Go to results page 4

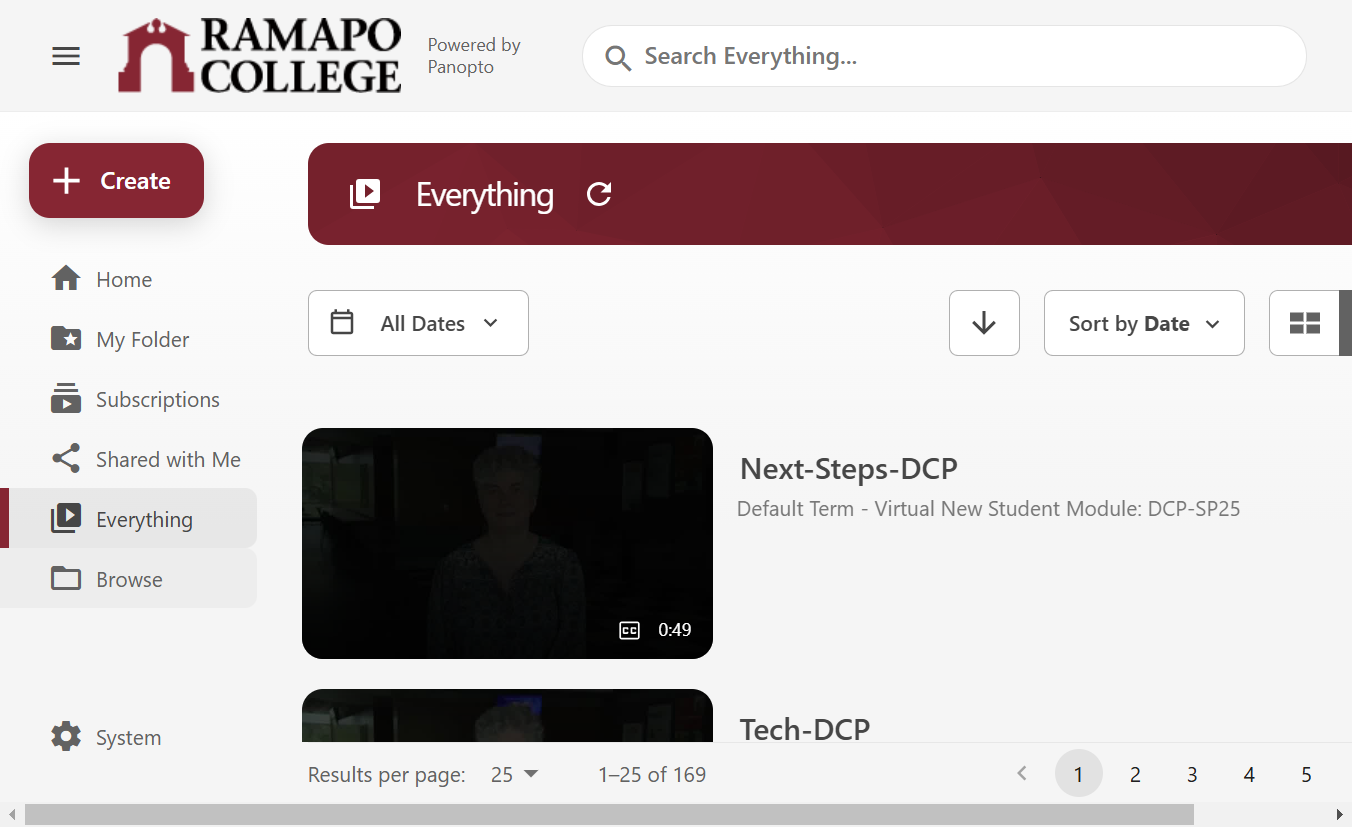point(1249,775)
